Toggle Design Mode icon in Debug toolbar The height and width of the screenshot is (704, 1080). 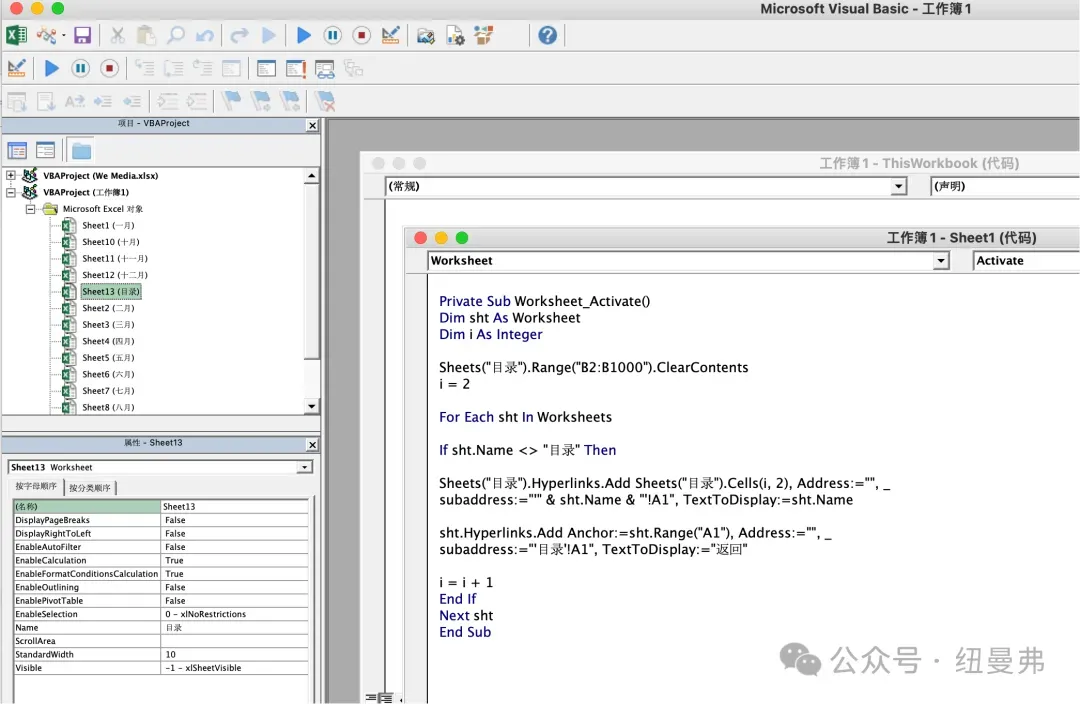(17, 68)
